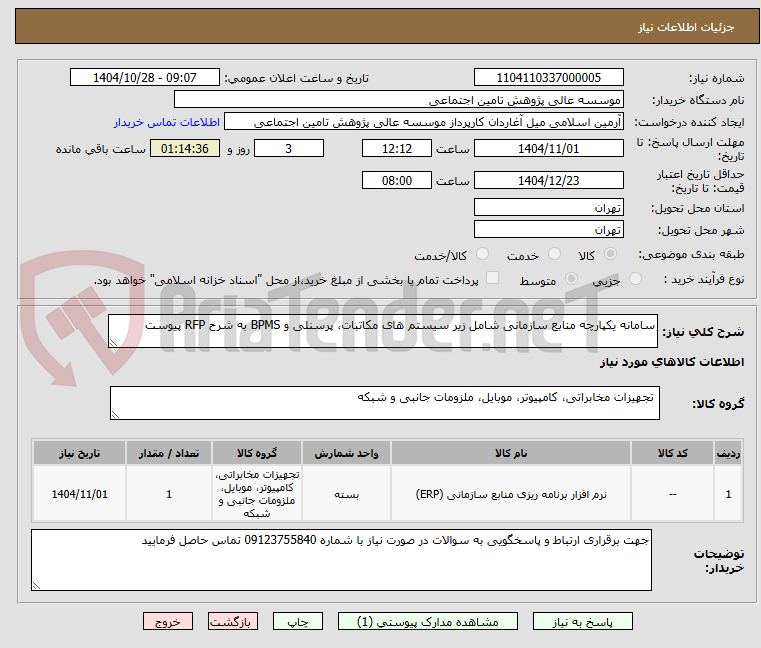The image size is (761, 648).
Task: Select the 'متوسط' purchase type radio
Action: click(571, 279)
